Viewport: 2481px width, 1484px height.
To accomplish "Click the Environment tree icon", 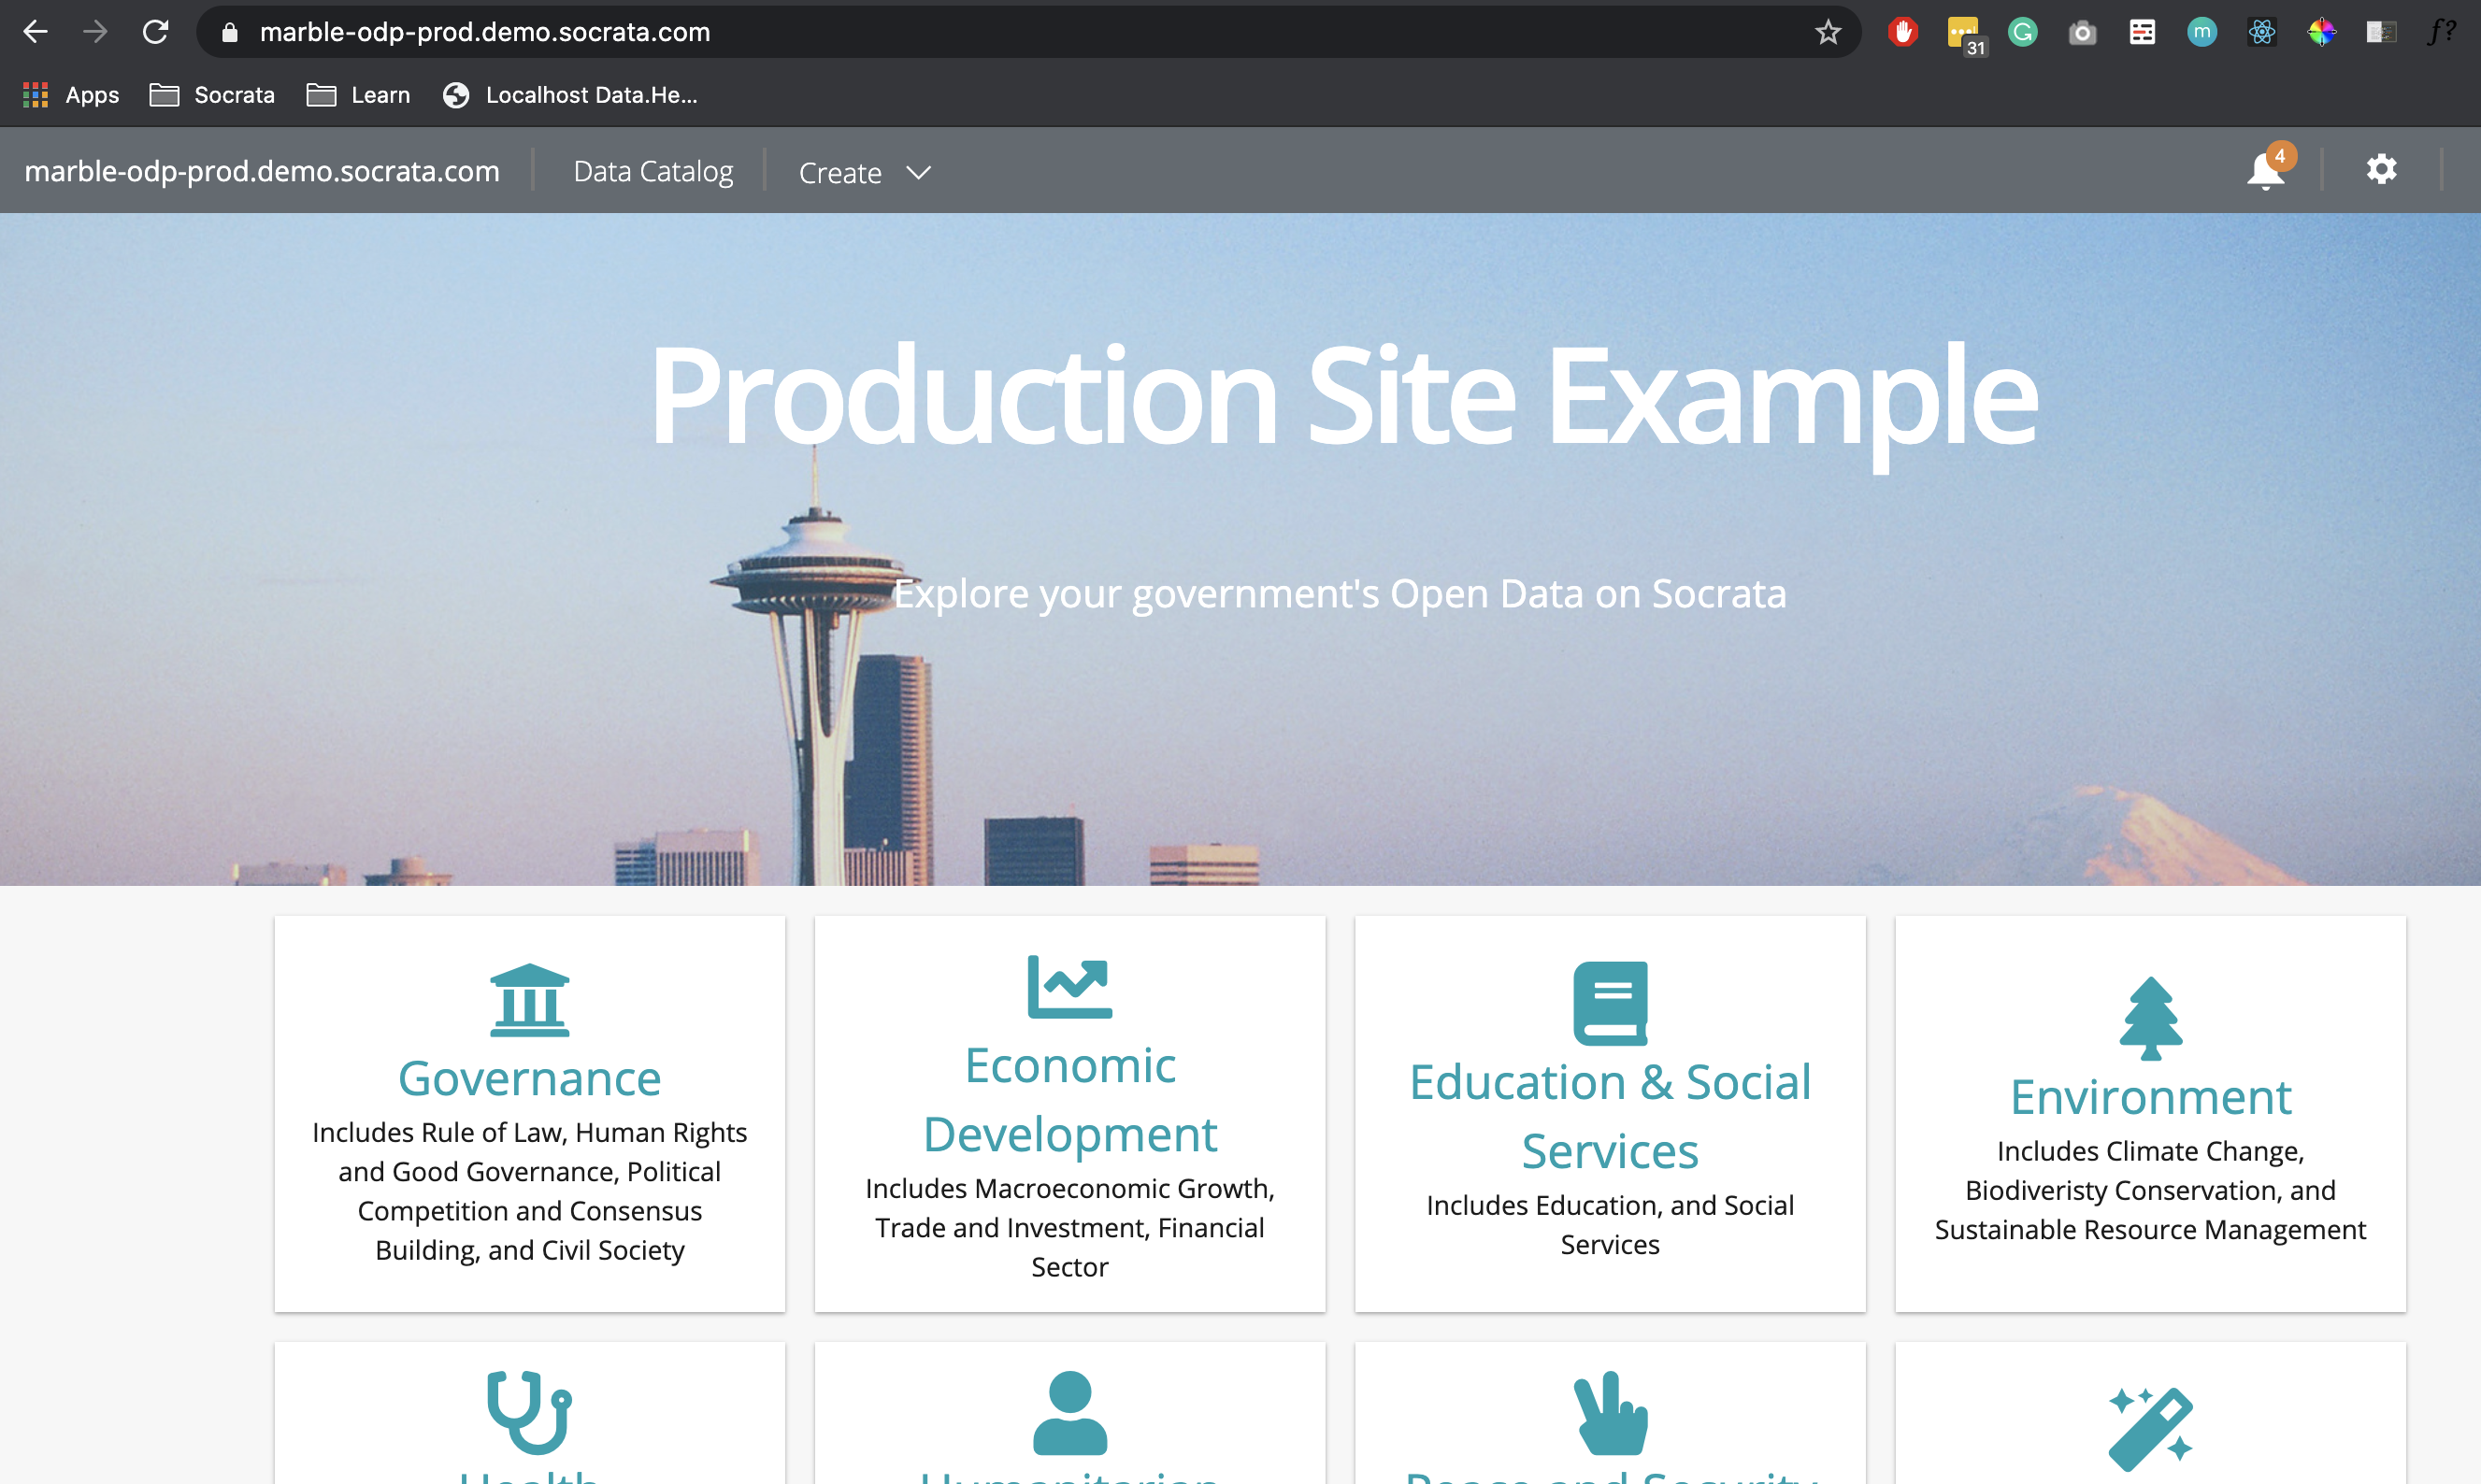I will click(2150, 1018).
